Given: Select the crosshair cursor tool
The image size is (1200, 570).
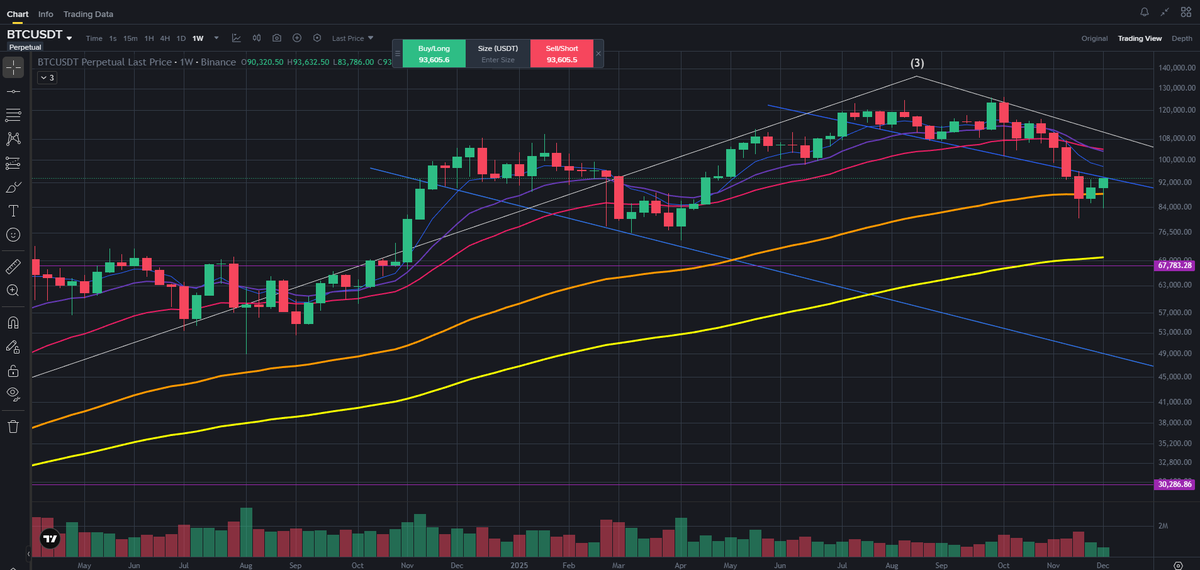Looking at the screenshot, I should pos(13,67).
